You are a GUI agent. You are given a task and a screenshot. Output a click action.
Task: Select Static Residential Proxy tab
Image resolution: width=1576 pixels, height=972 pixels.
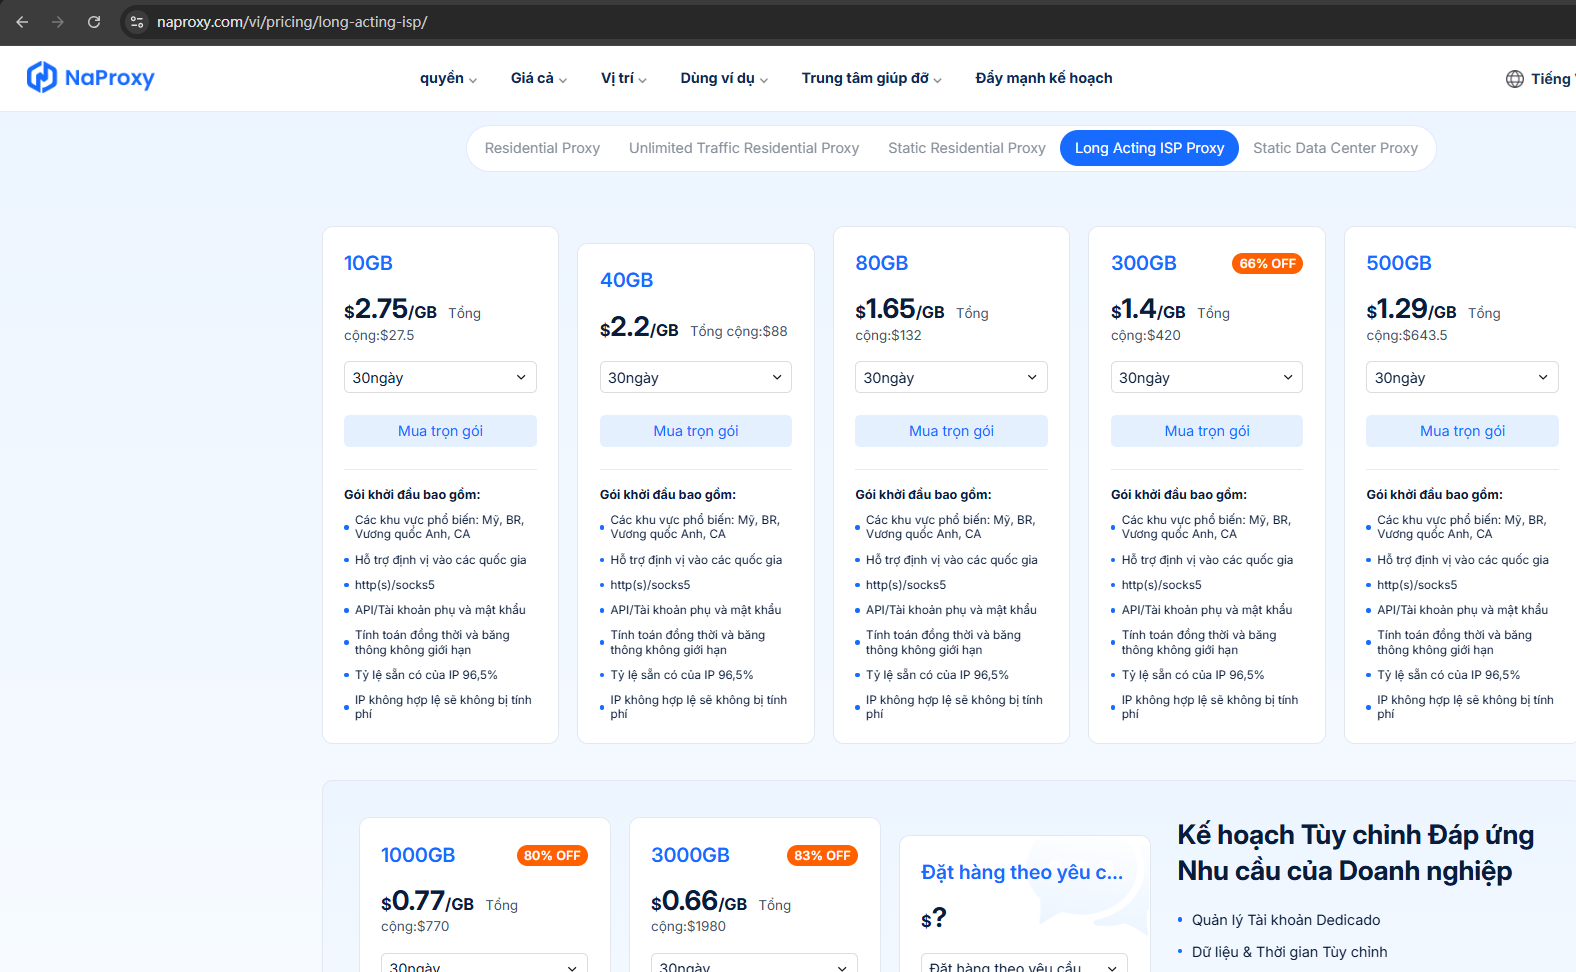coord(967,148)
